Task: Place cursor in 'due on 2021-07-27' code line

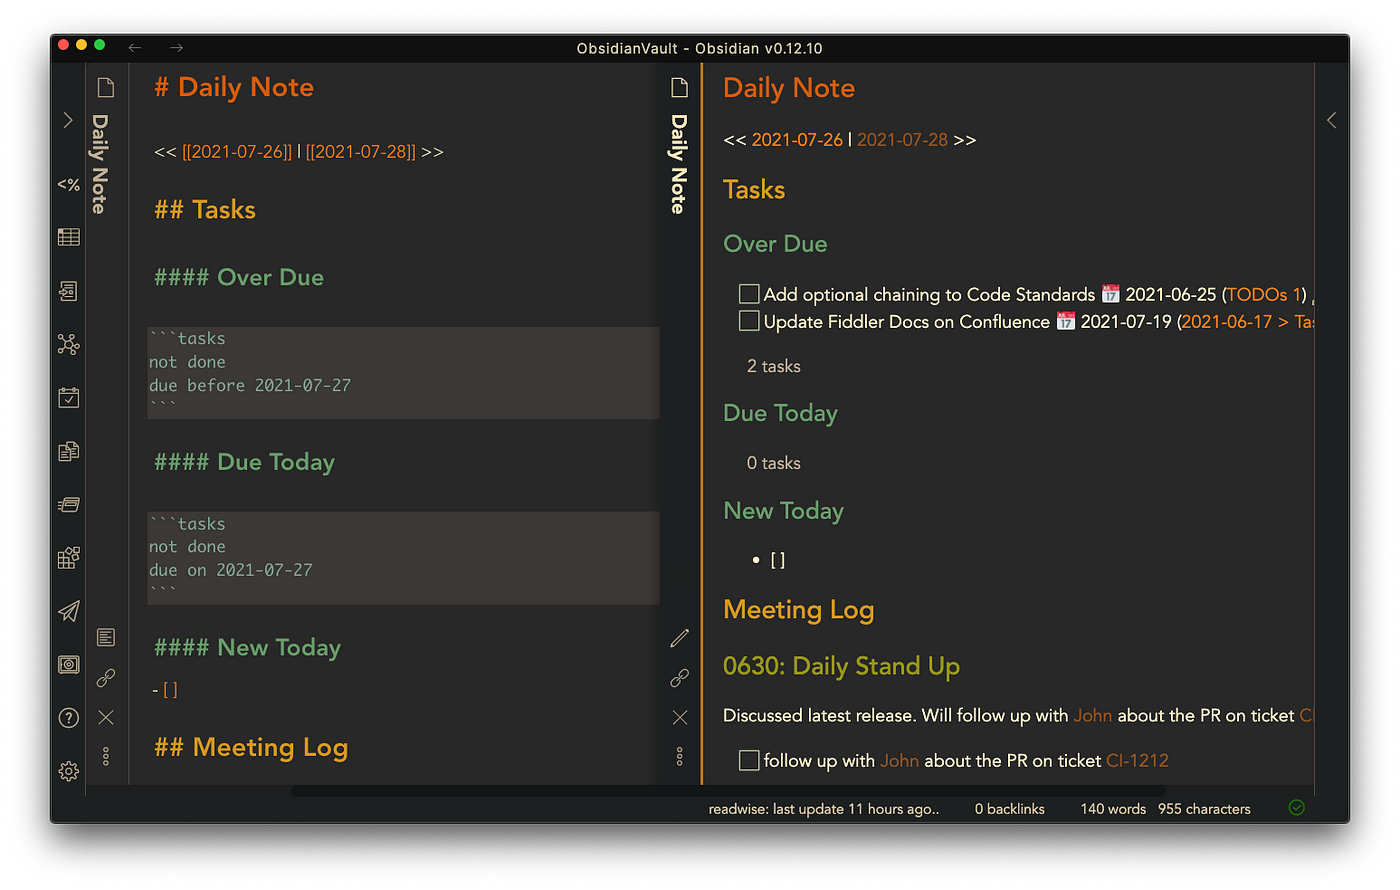Action: coord(231,570)
